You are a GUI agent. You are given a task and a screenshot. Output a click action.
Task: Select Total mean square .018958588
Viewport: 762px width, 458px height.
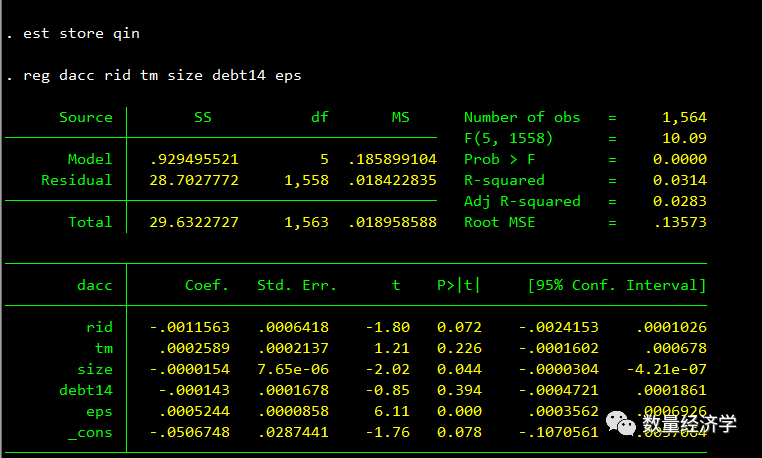(x=392, y=222)
